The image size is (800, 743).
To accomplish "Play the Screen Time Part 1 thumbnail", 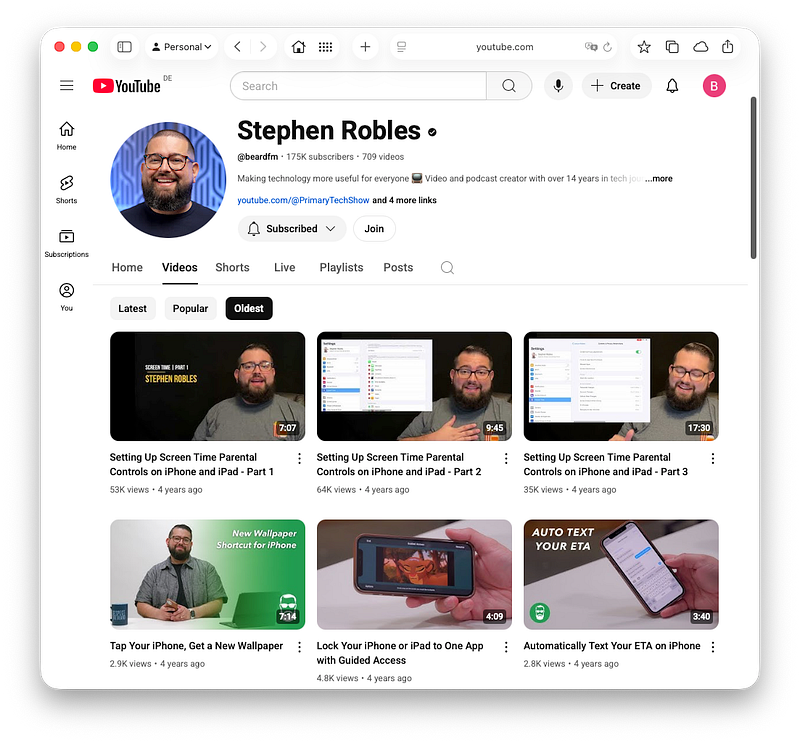I will [x=208, y=386].
